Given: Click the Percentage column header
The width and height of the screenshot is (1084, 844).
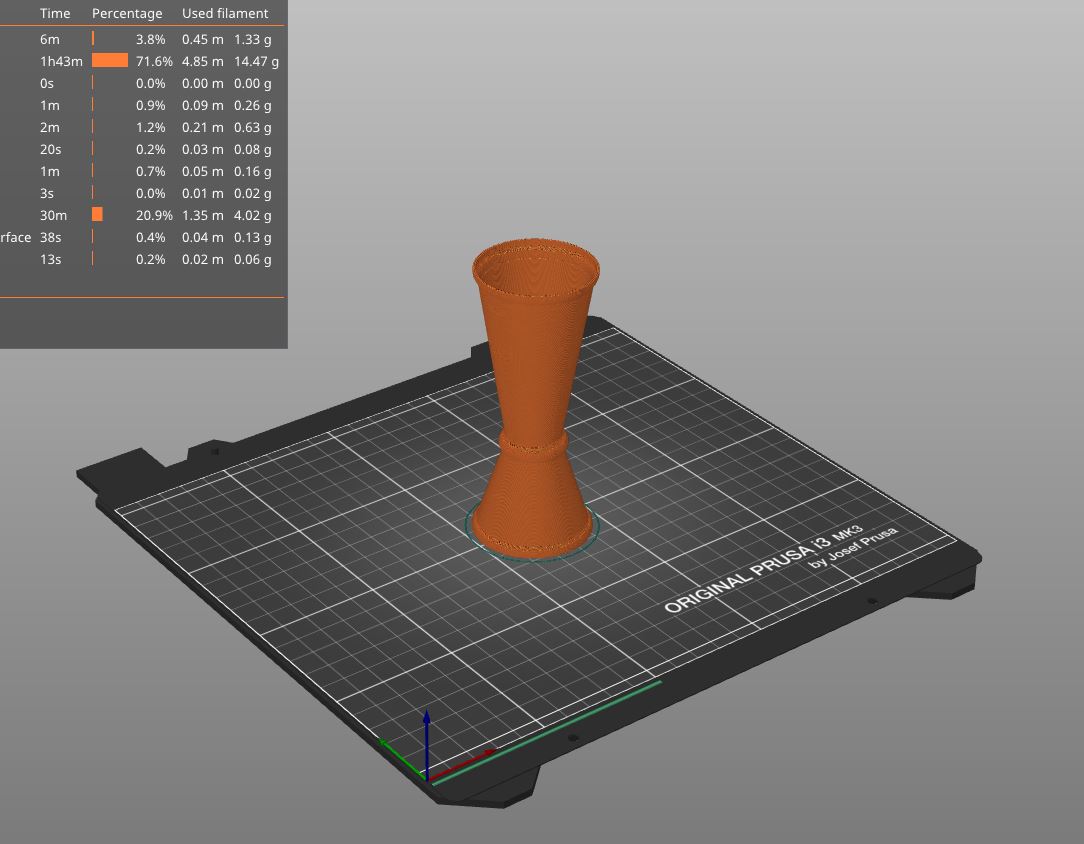Looking at the screenshot, I should [x=127, y=13].
